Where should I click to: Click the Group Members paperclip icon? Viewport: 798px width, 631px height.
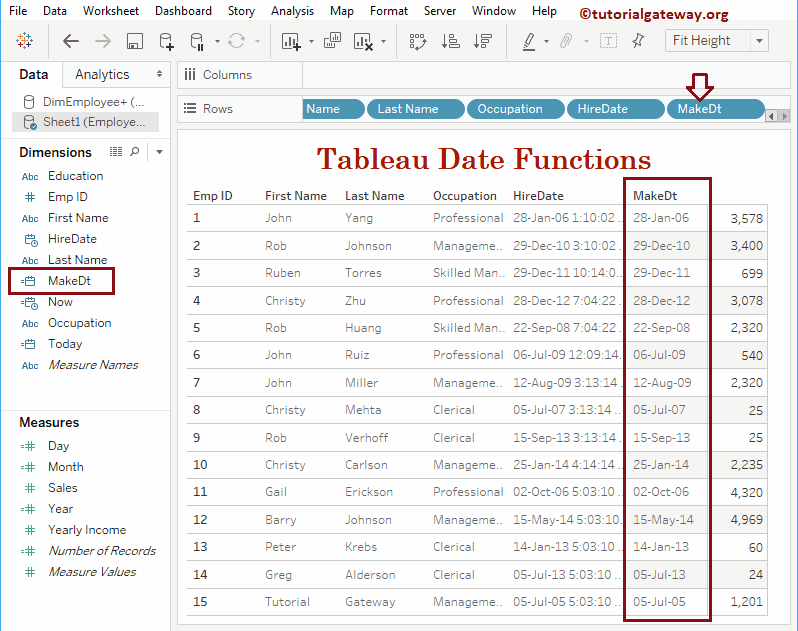click(566, 41)
